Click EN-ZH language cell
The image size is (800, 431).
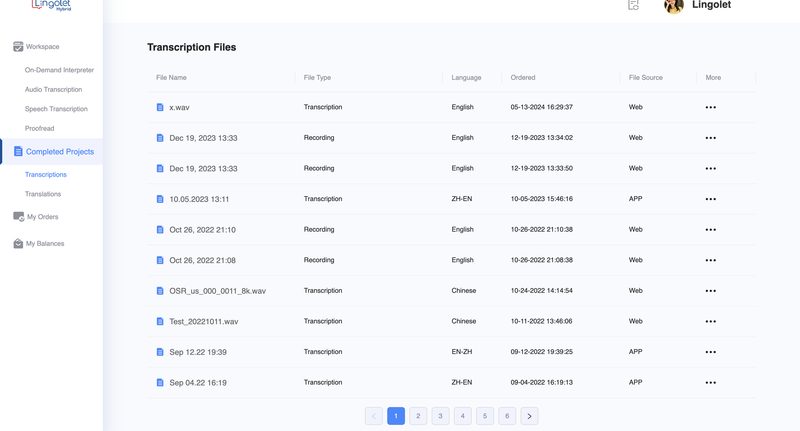[x=462, y=352]
